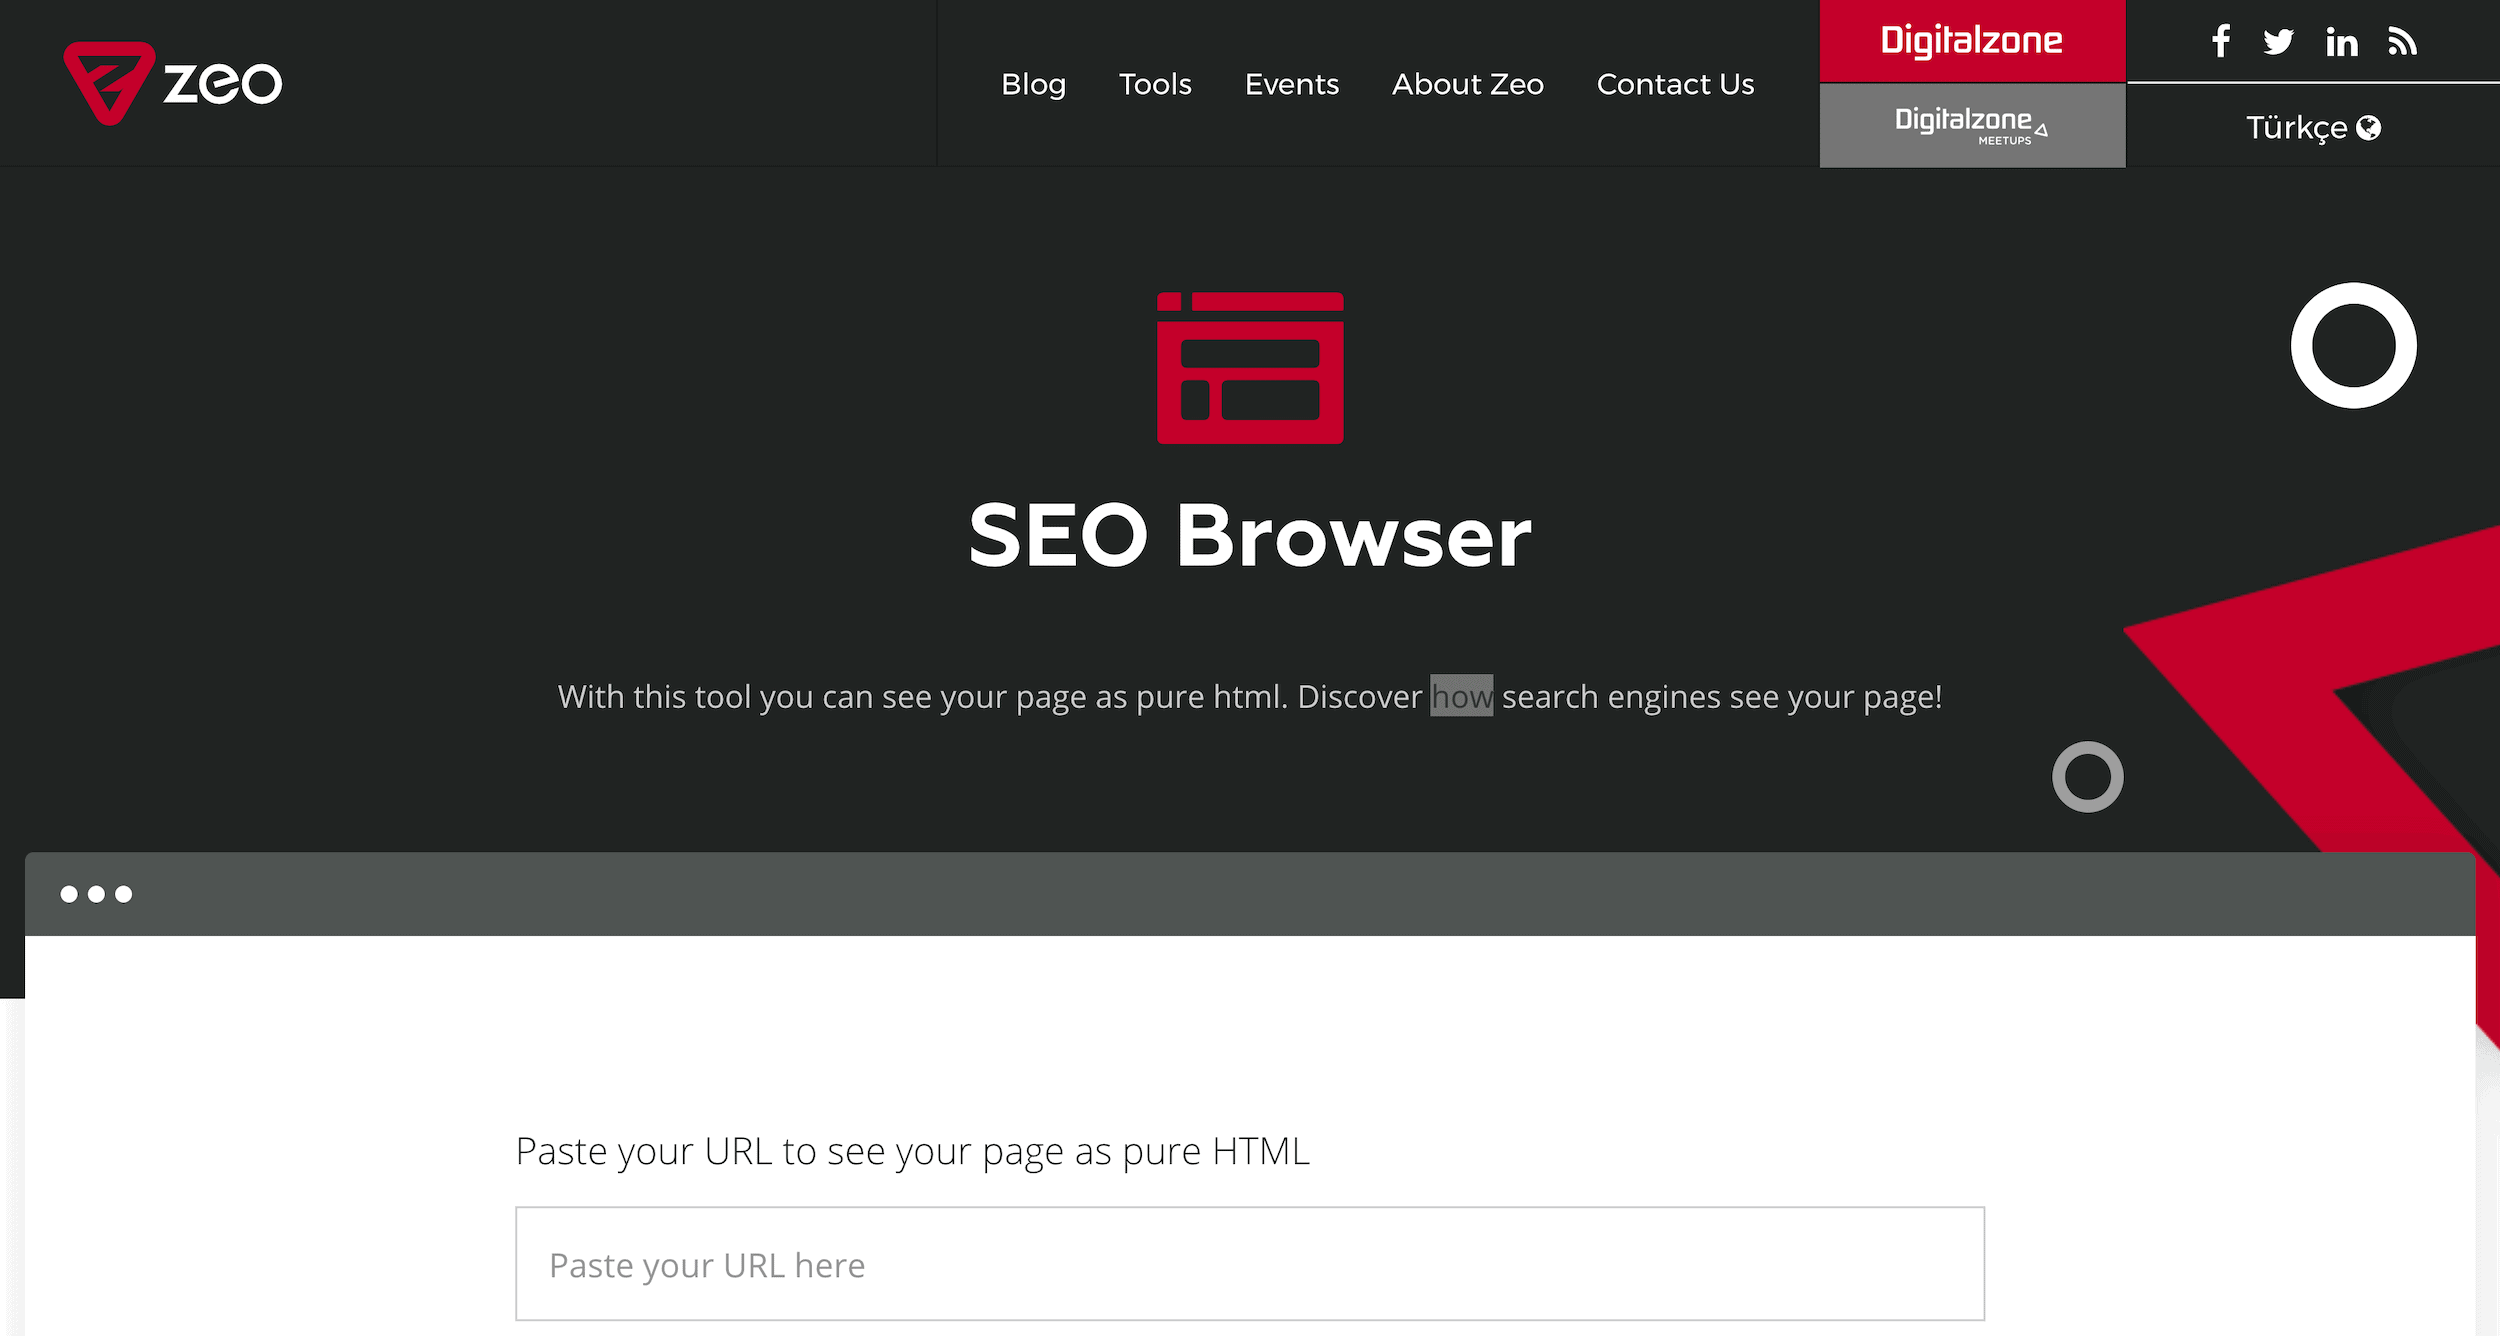
Task: Click the Contact Us link
Action: click(1677, 83)
